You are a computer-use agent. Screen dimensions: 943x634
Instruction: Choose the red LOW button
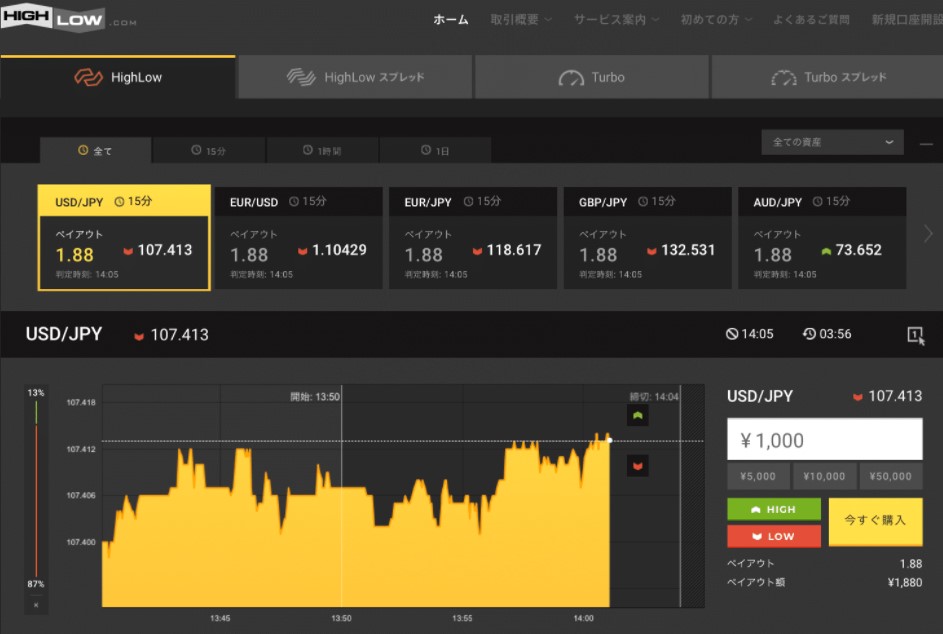(774, 536)
